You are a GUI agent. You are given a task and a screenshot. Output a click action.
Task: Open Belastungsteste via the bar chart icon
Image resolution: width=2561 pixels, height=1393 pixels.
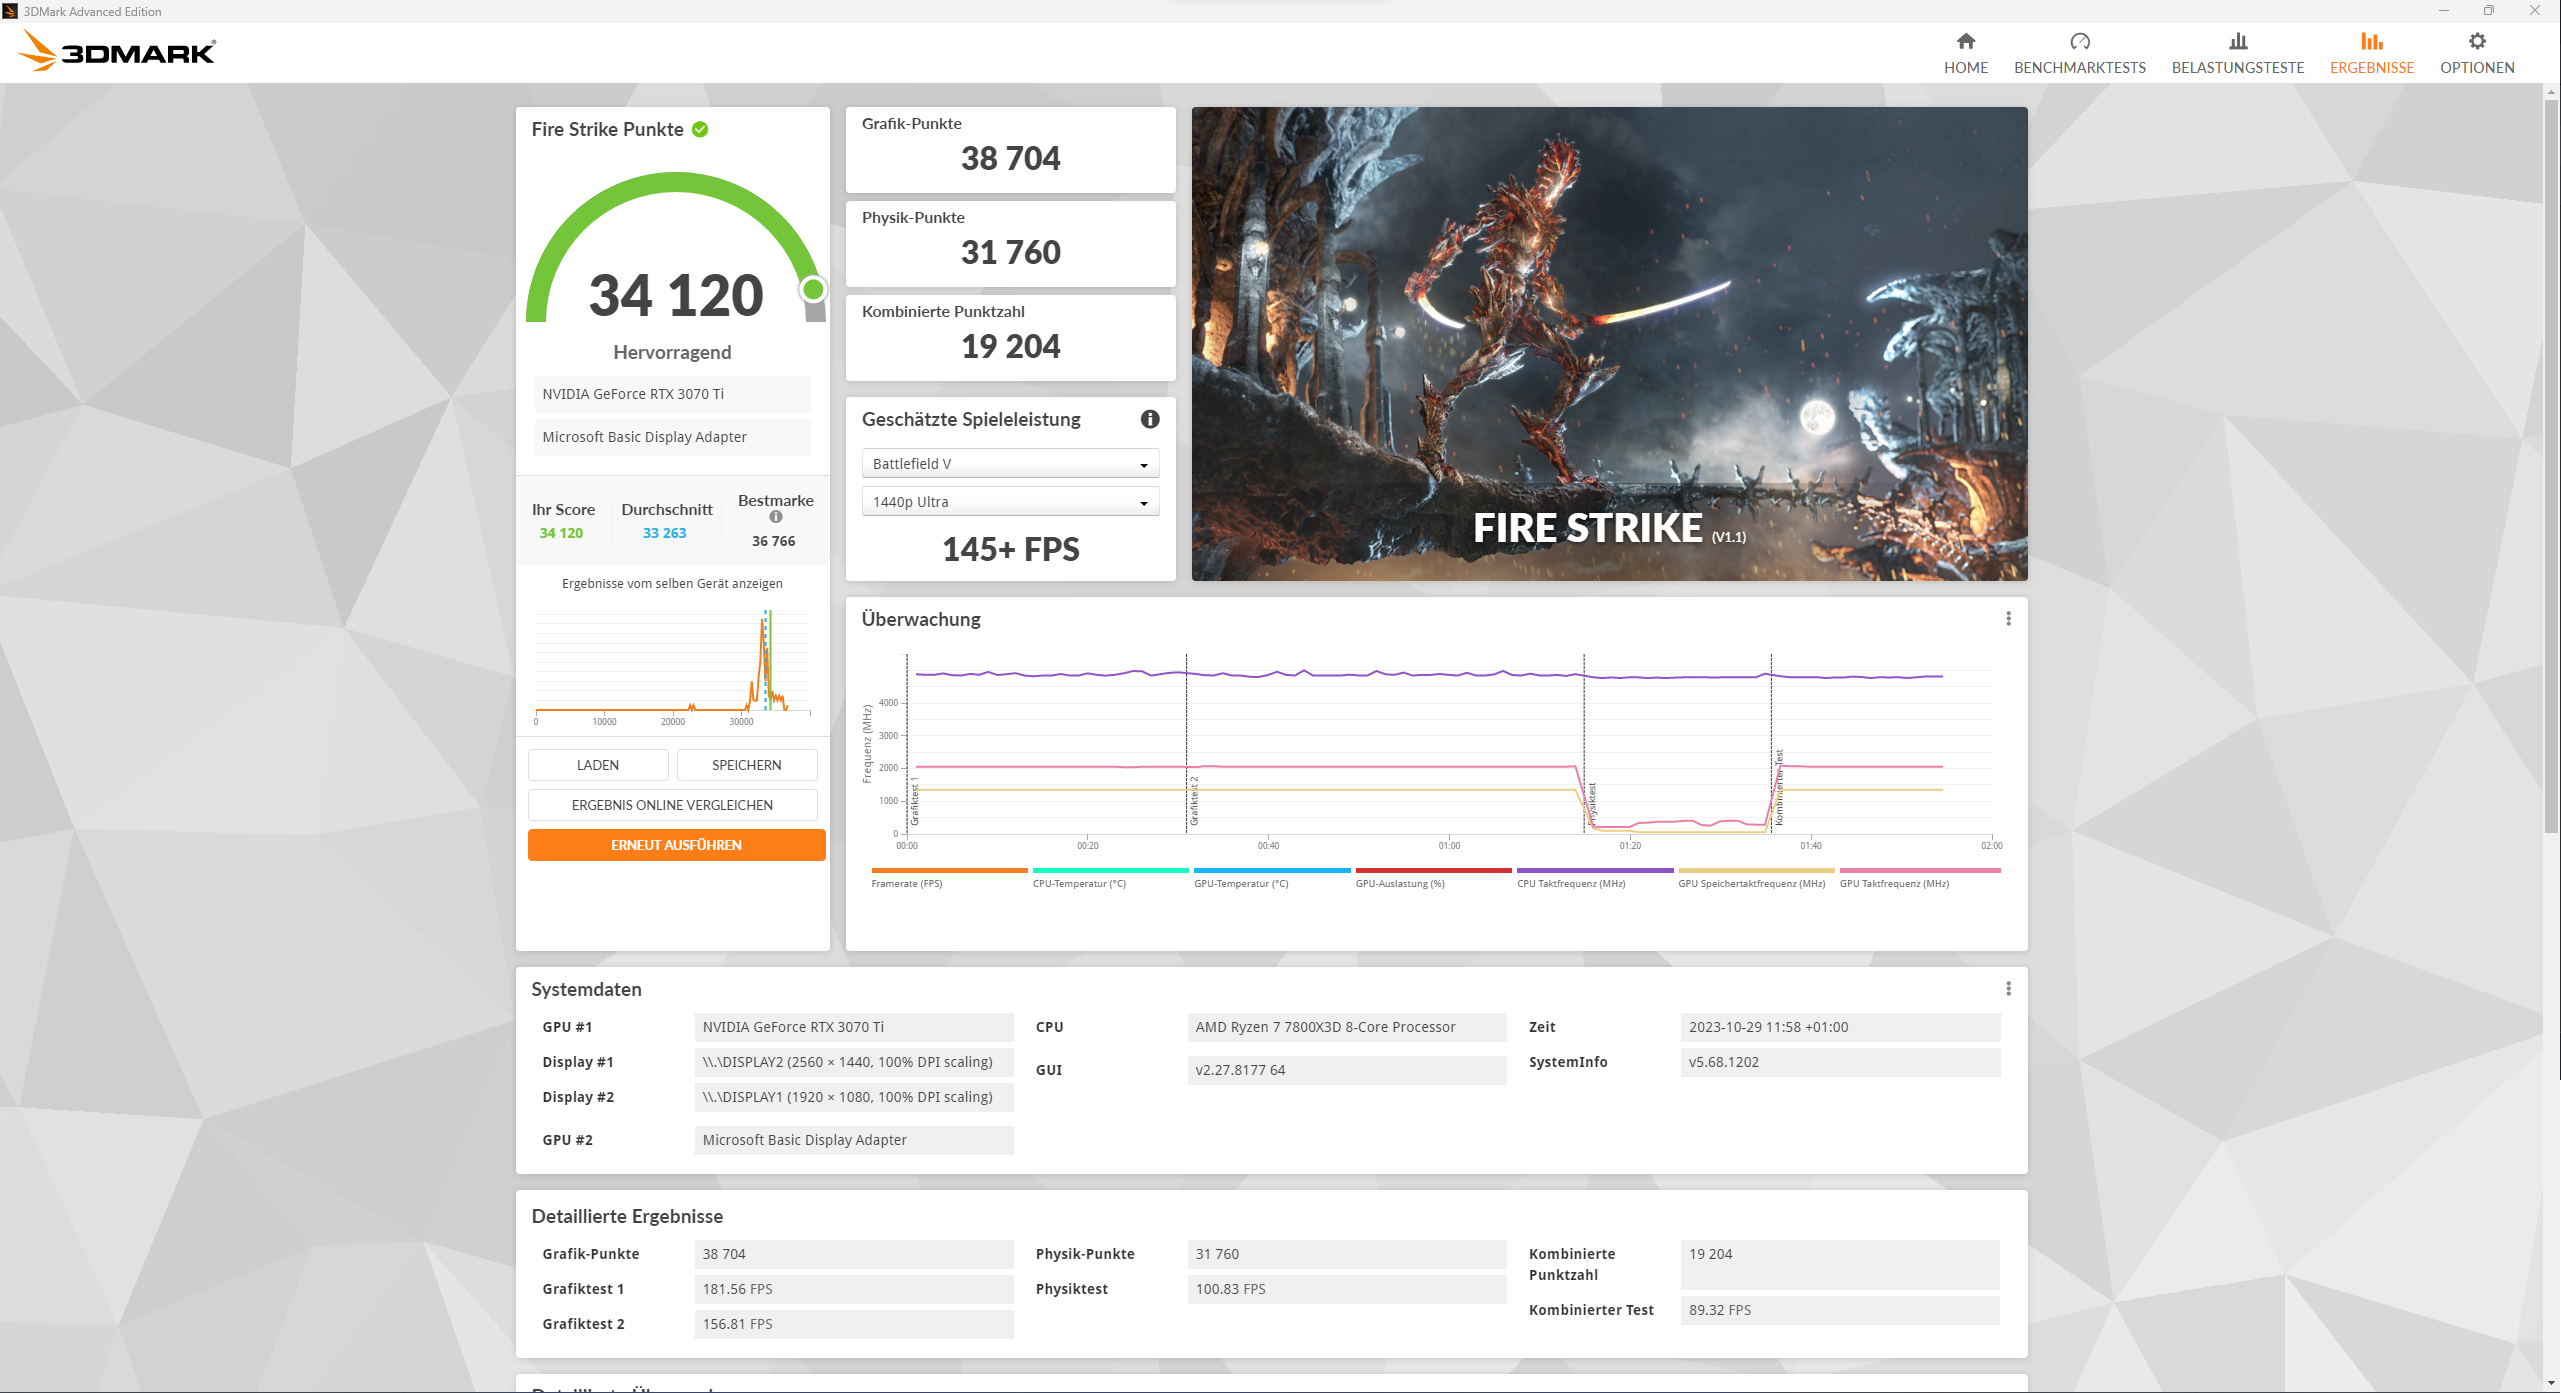pos(2238,42)
